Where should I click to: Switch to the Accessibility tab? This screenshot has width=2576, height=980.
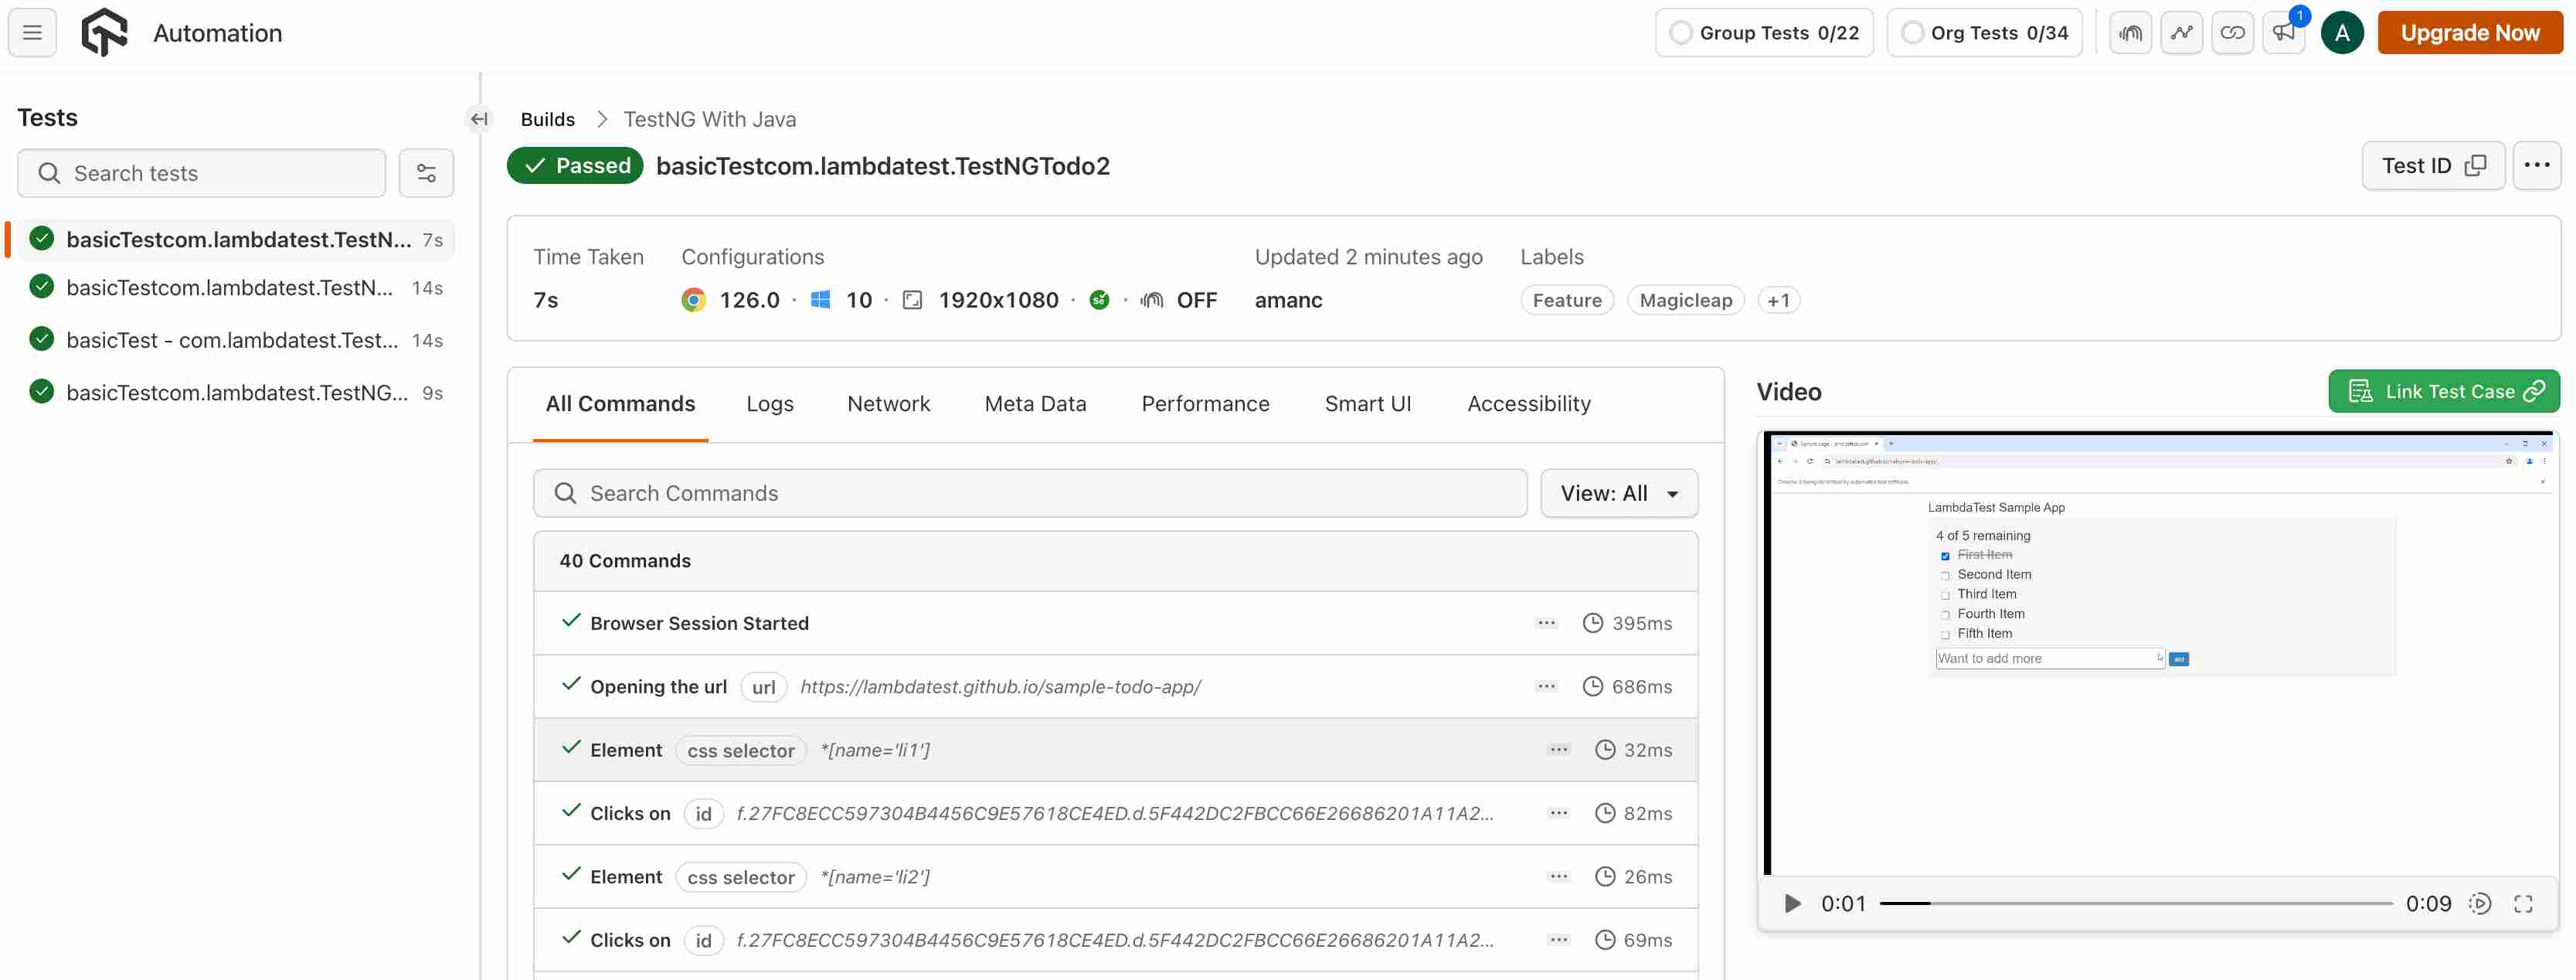tap(1528, 404)
